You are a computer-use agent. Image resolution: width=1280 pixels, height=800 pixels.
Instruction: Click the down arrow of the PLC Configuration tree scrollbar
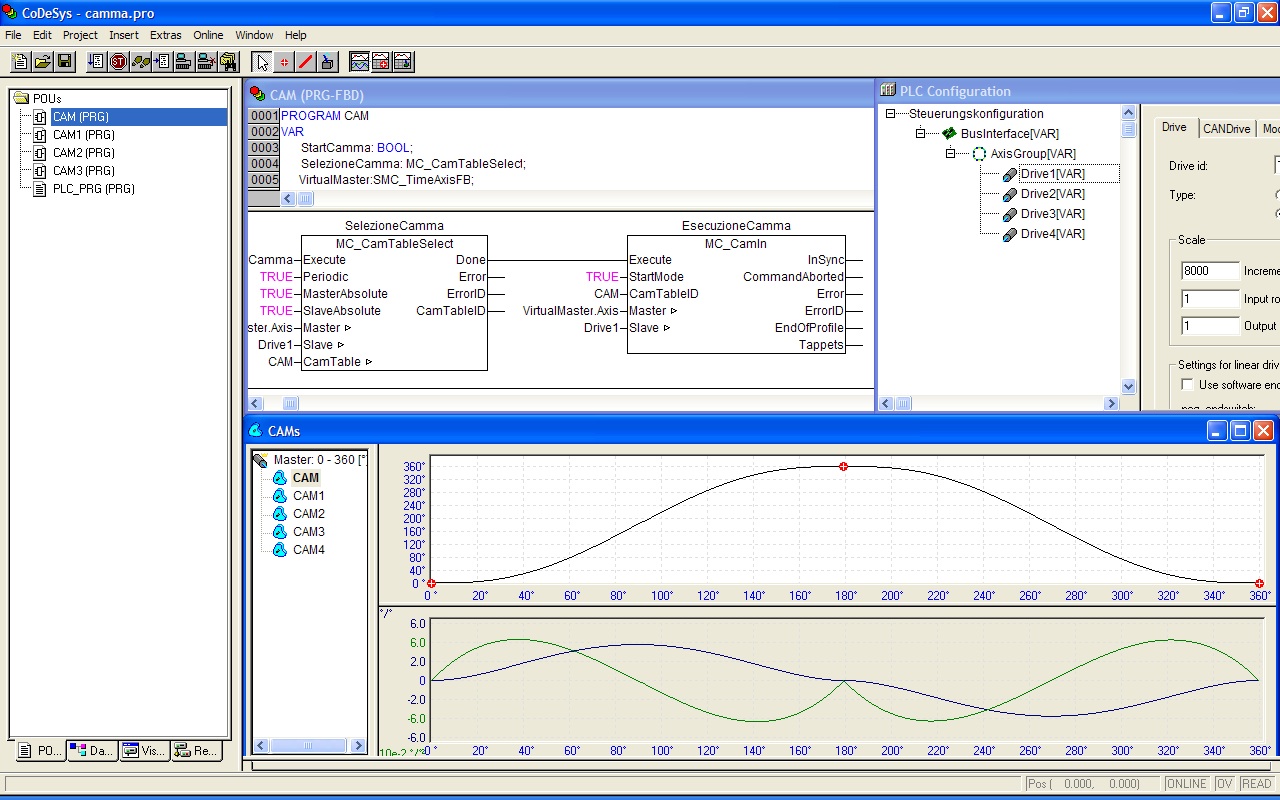[1129, 387]
